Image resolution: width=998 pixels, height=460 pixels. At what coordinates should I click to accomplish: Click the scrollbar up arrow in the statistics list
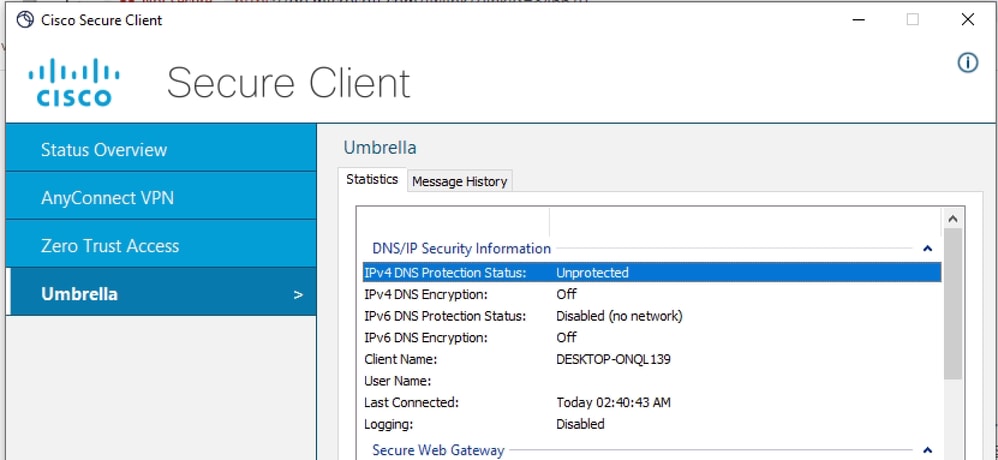(x=953, y=218)
